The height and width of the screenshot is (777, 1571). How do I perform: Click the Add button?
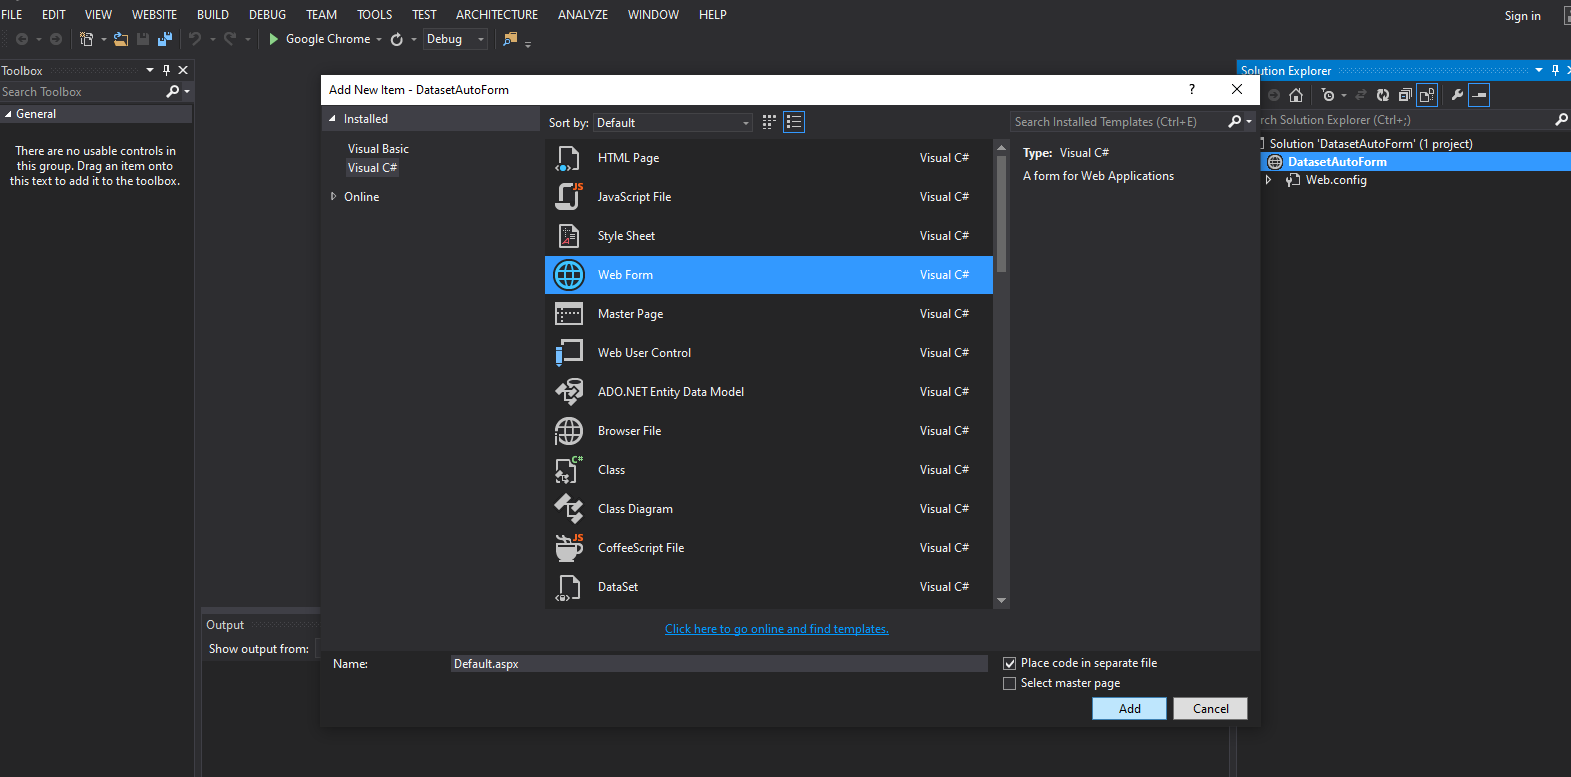point(1130,708)
